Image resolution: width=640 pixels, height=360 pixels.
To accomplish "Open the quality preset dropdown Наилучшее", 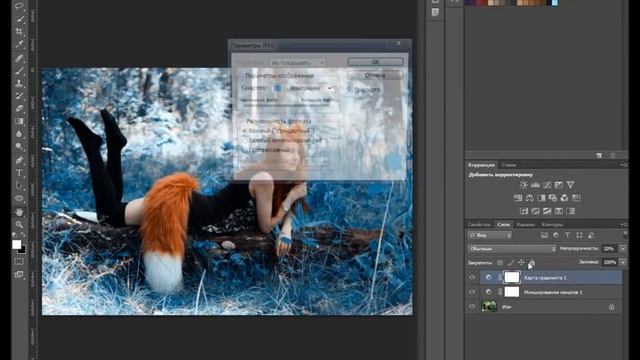I will pos(311,88).
